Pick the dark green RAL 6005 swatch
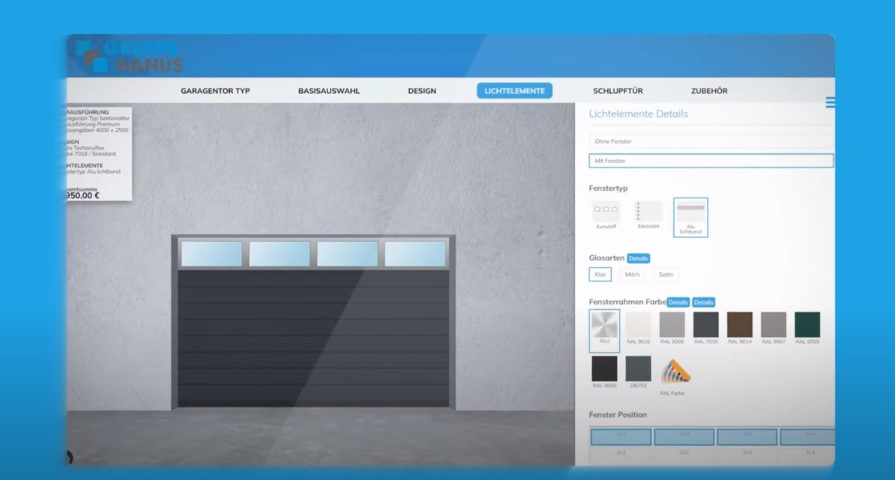This screenshot has height=480, width=895. [x=807, y=325]
